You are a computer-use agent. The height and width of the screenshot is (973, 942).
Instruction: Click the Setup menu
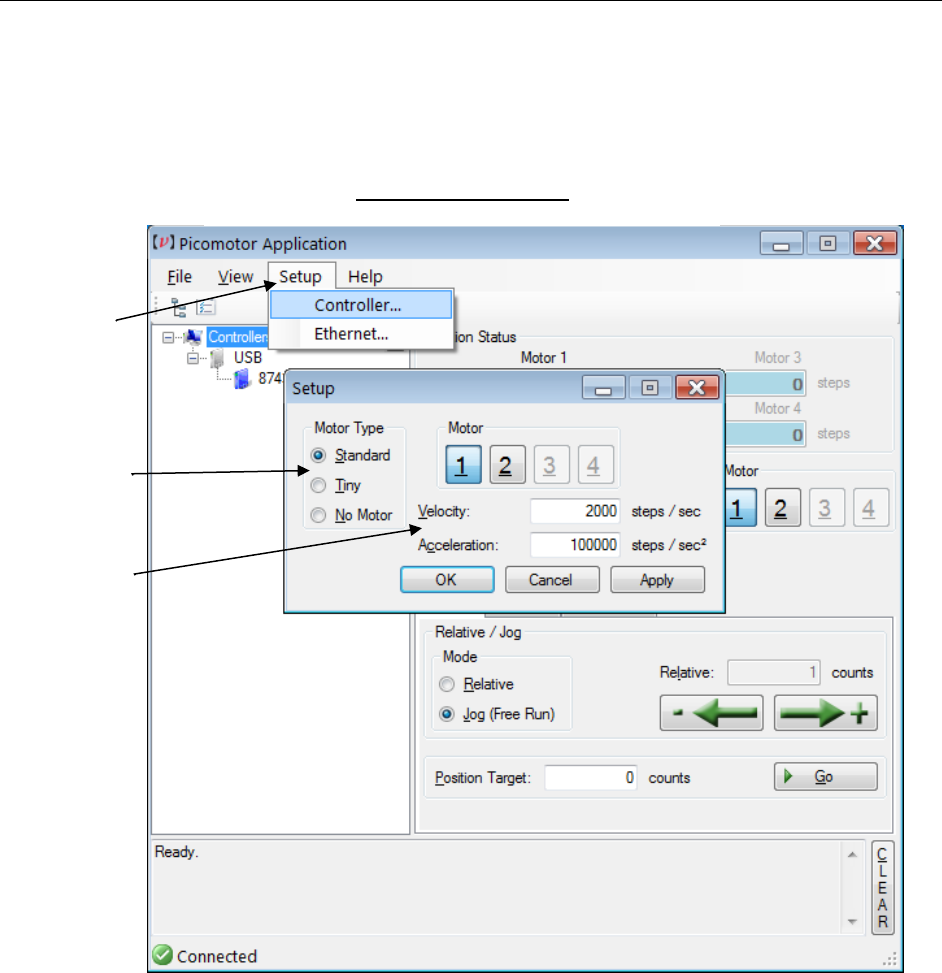tap(301, 276)
